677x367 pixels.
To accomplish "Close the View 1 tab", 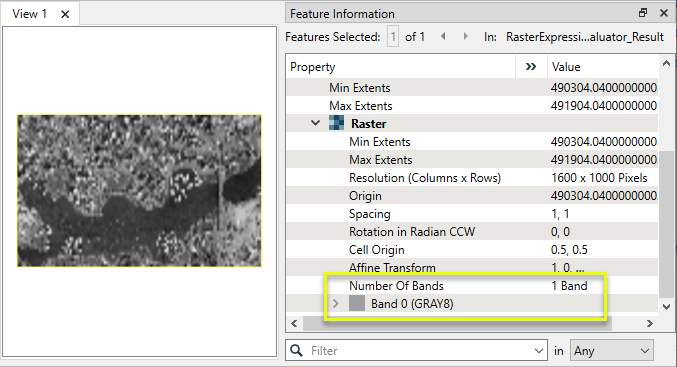I will point(65,14).
